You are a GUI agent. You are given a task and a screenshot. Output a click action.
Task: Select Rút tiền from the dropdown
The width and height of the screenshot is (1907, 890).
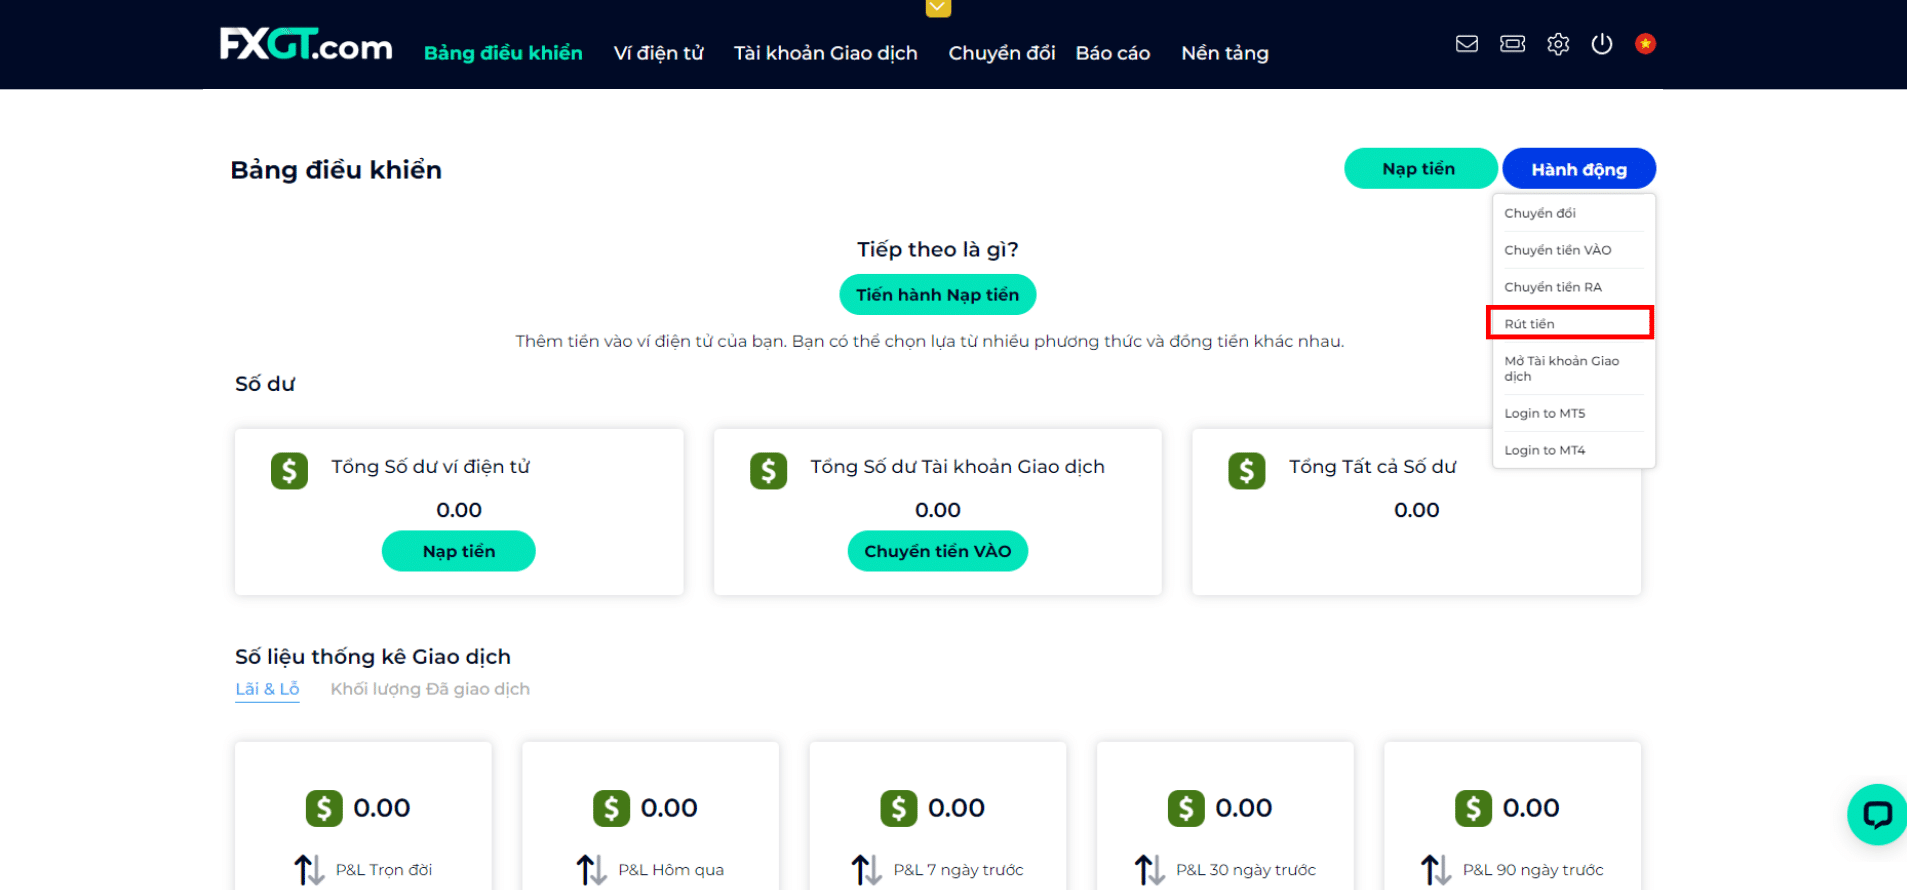(1569, 323)
